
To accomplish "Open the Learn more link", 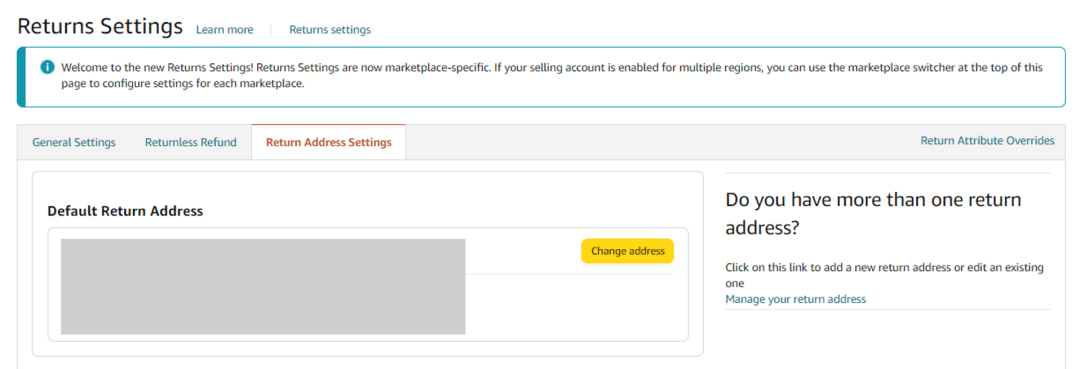I will [225, 30].
